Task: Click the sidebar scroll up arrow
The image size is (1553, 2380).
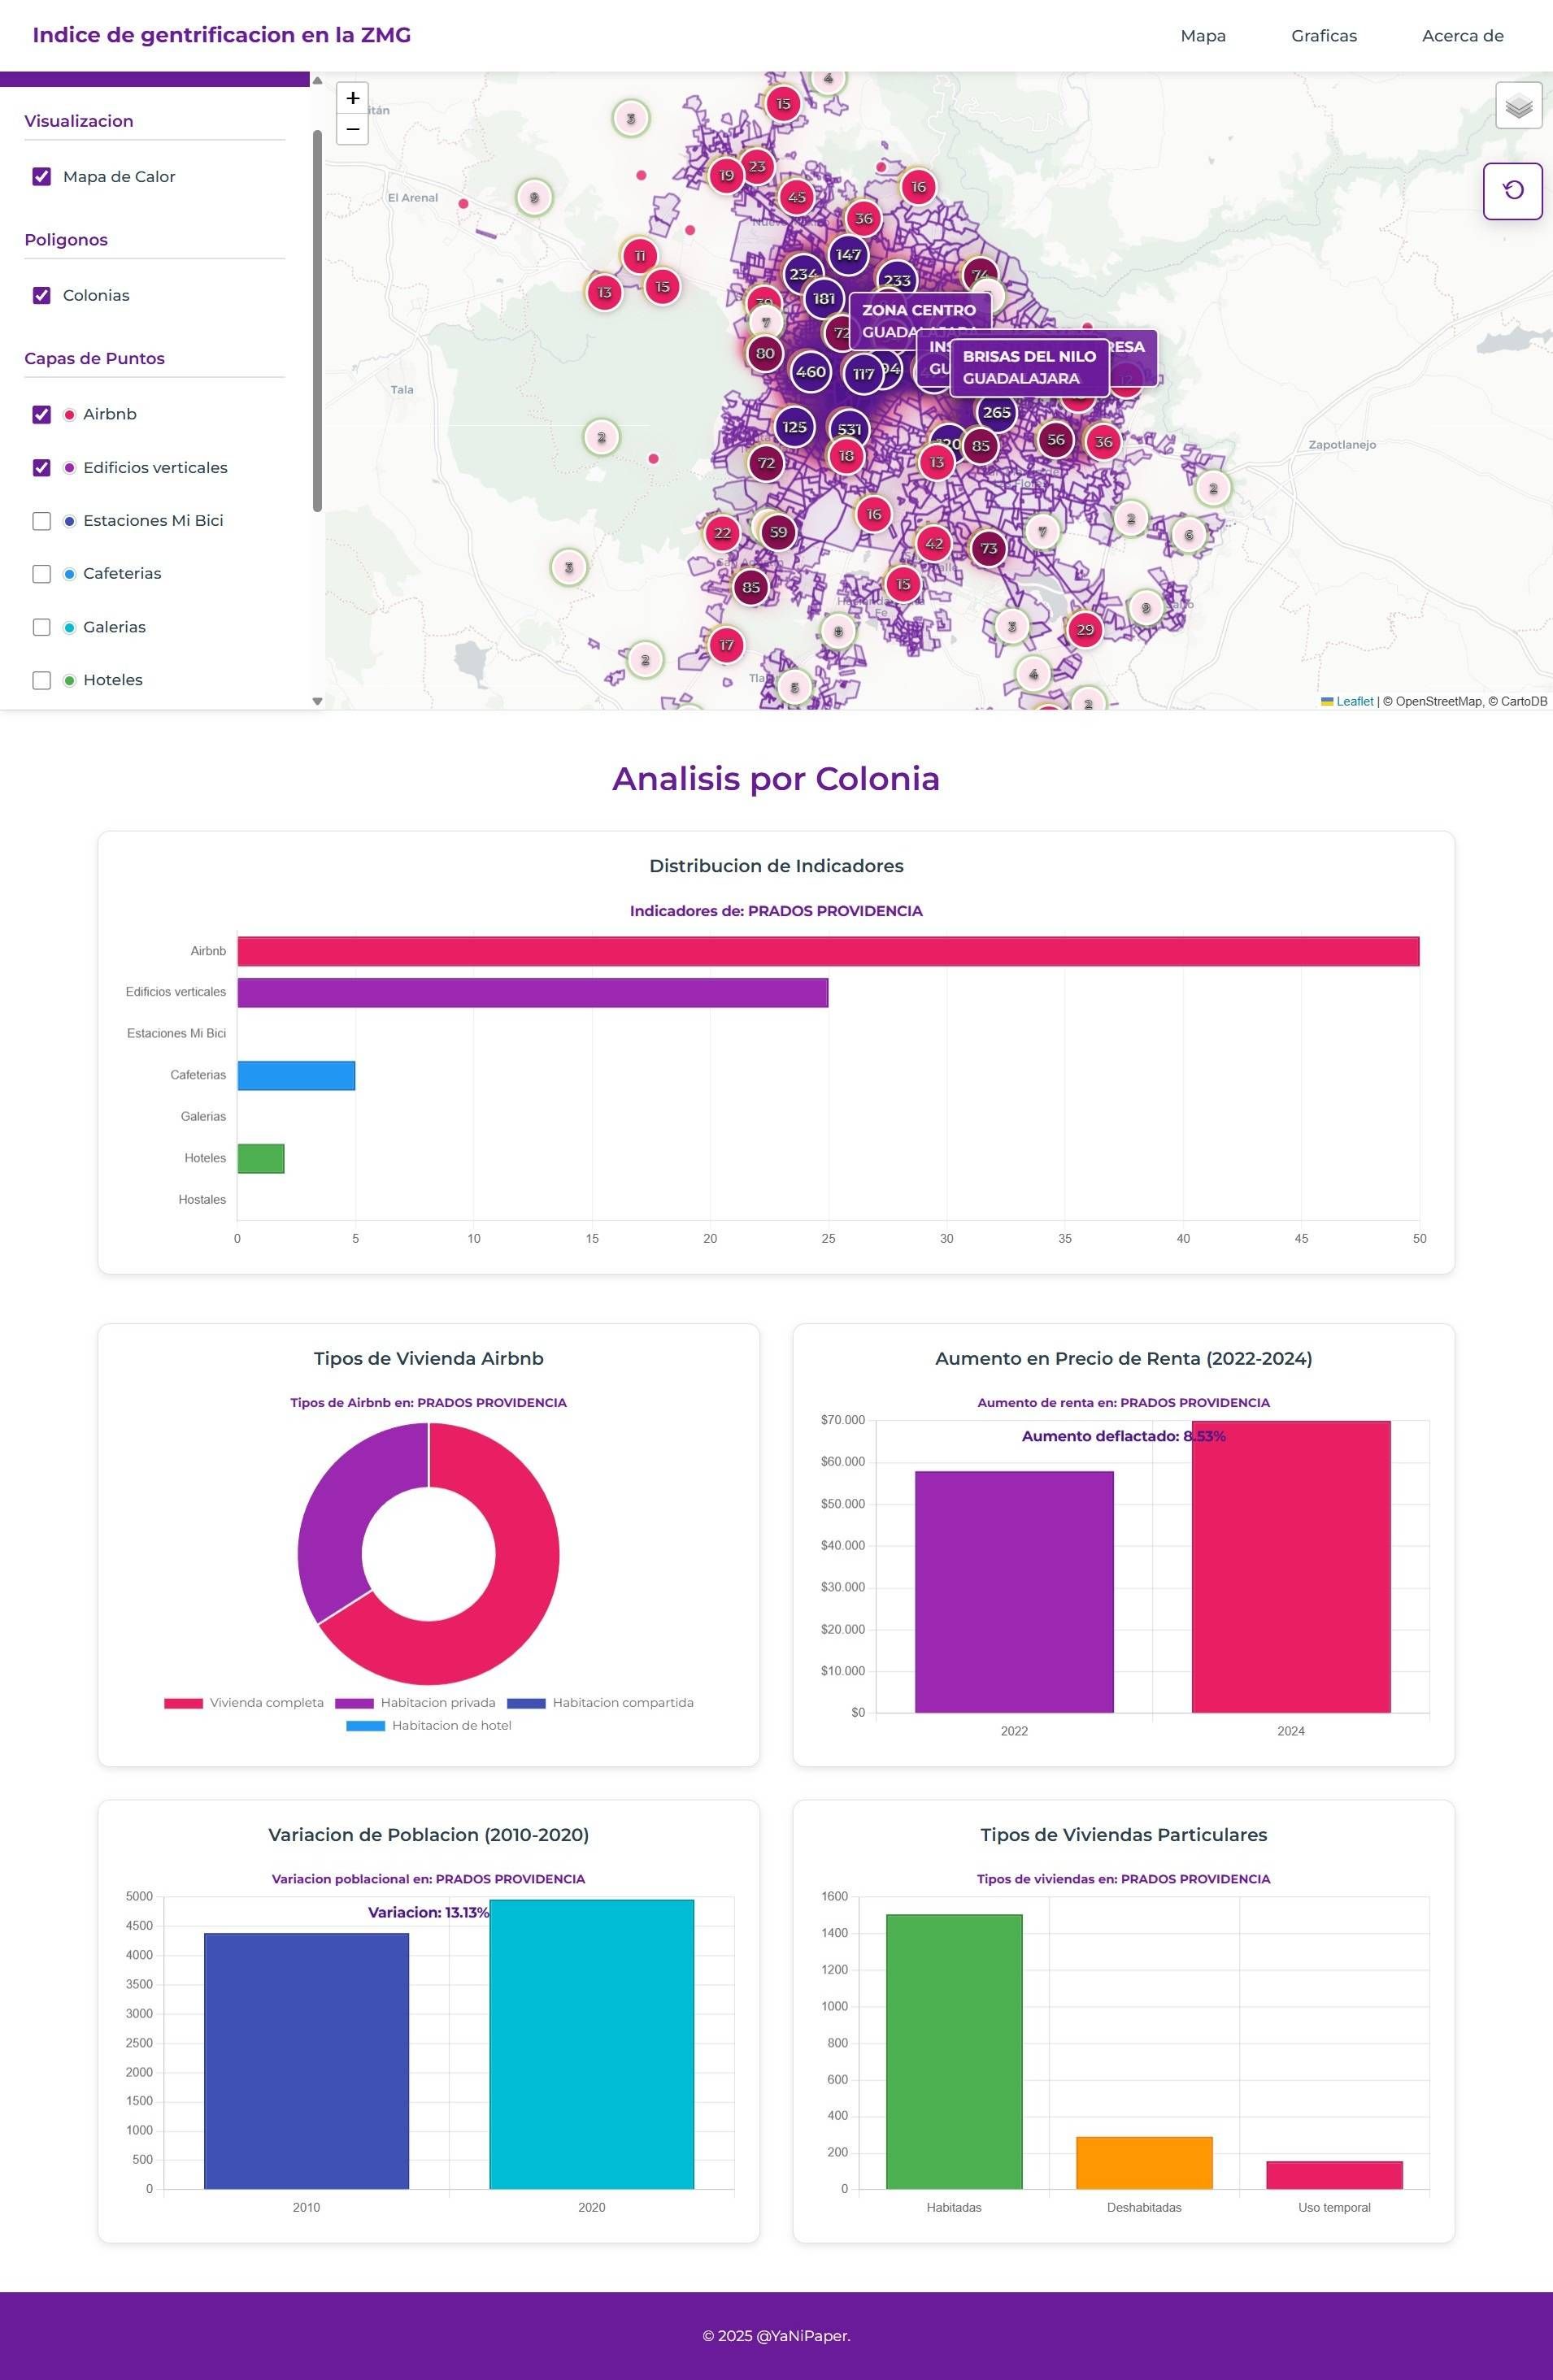Action: pos(317,80)
